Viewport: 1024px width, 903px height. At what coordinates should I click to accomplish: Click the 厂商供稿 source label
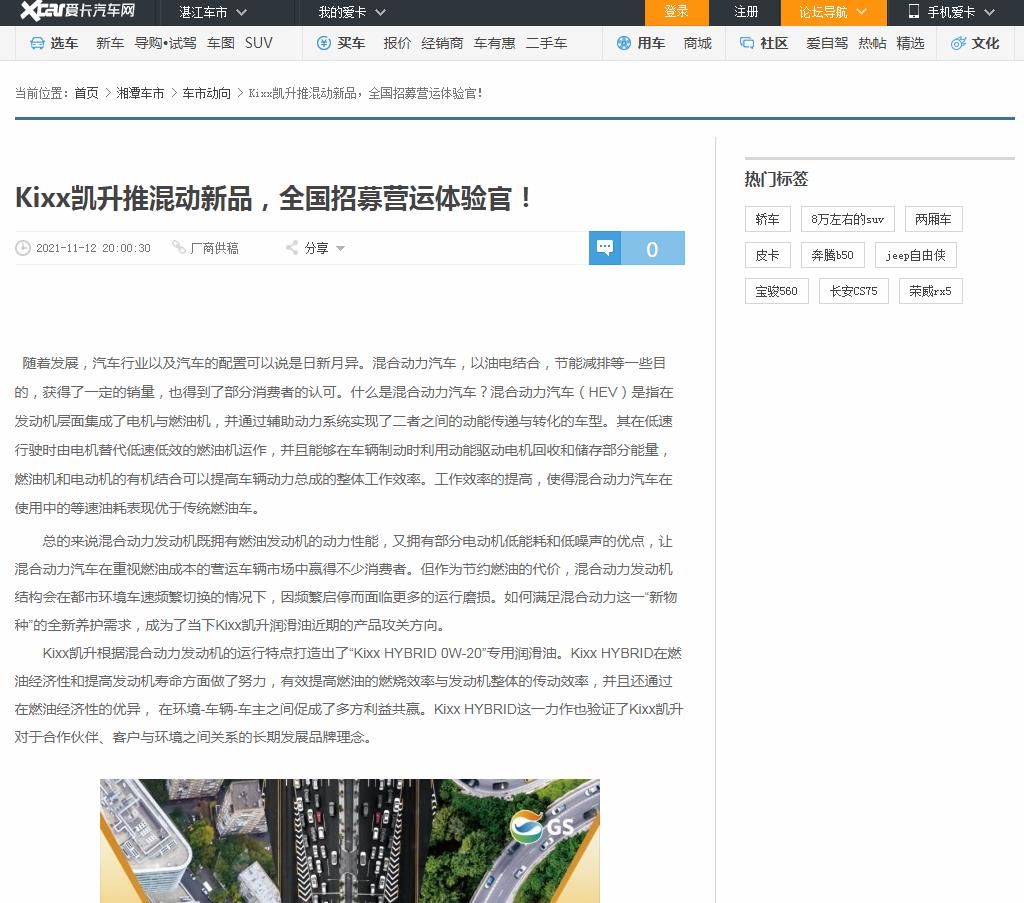[x=214, y=248]
